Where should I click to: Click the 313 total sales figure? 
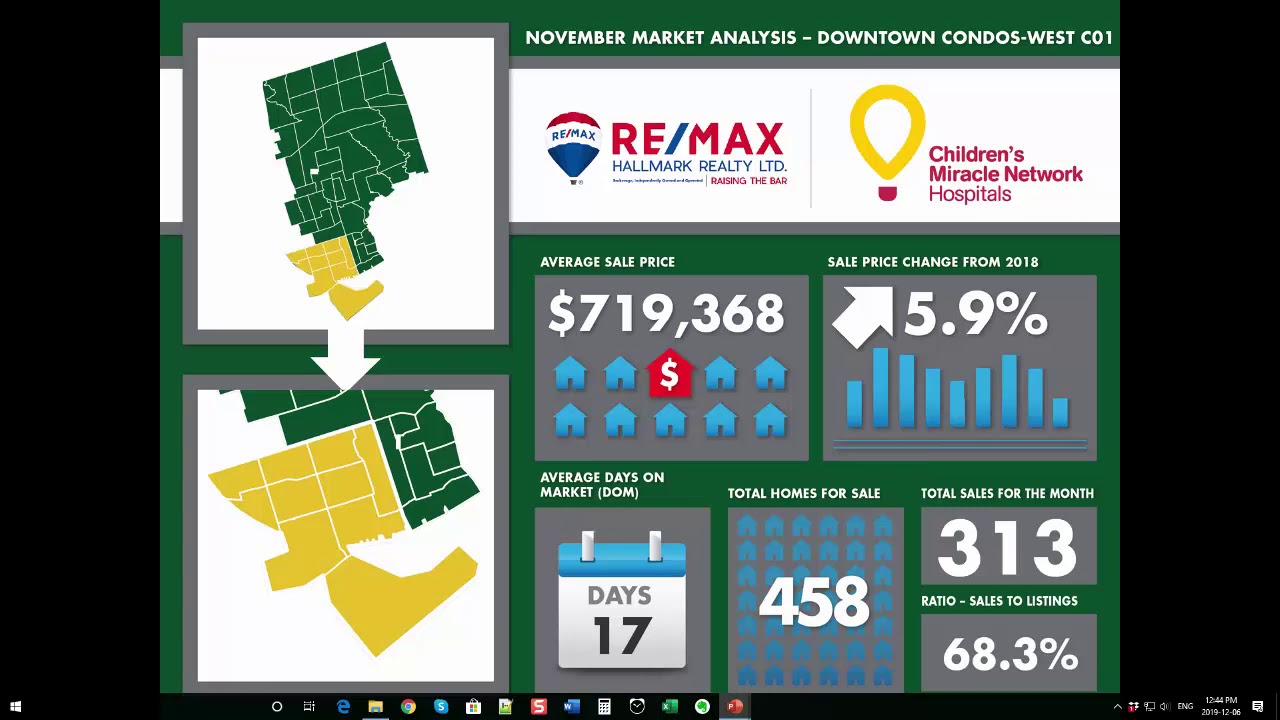[x=1007, y=548]
